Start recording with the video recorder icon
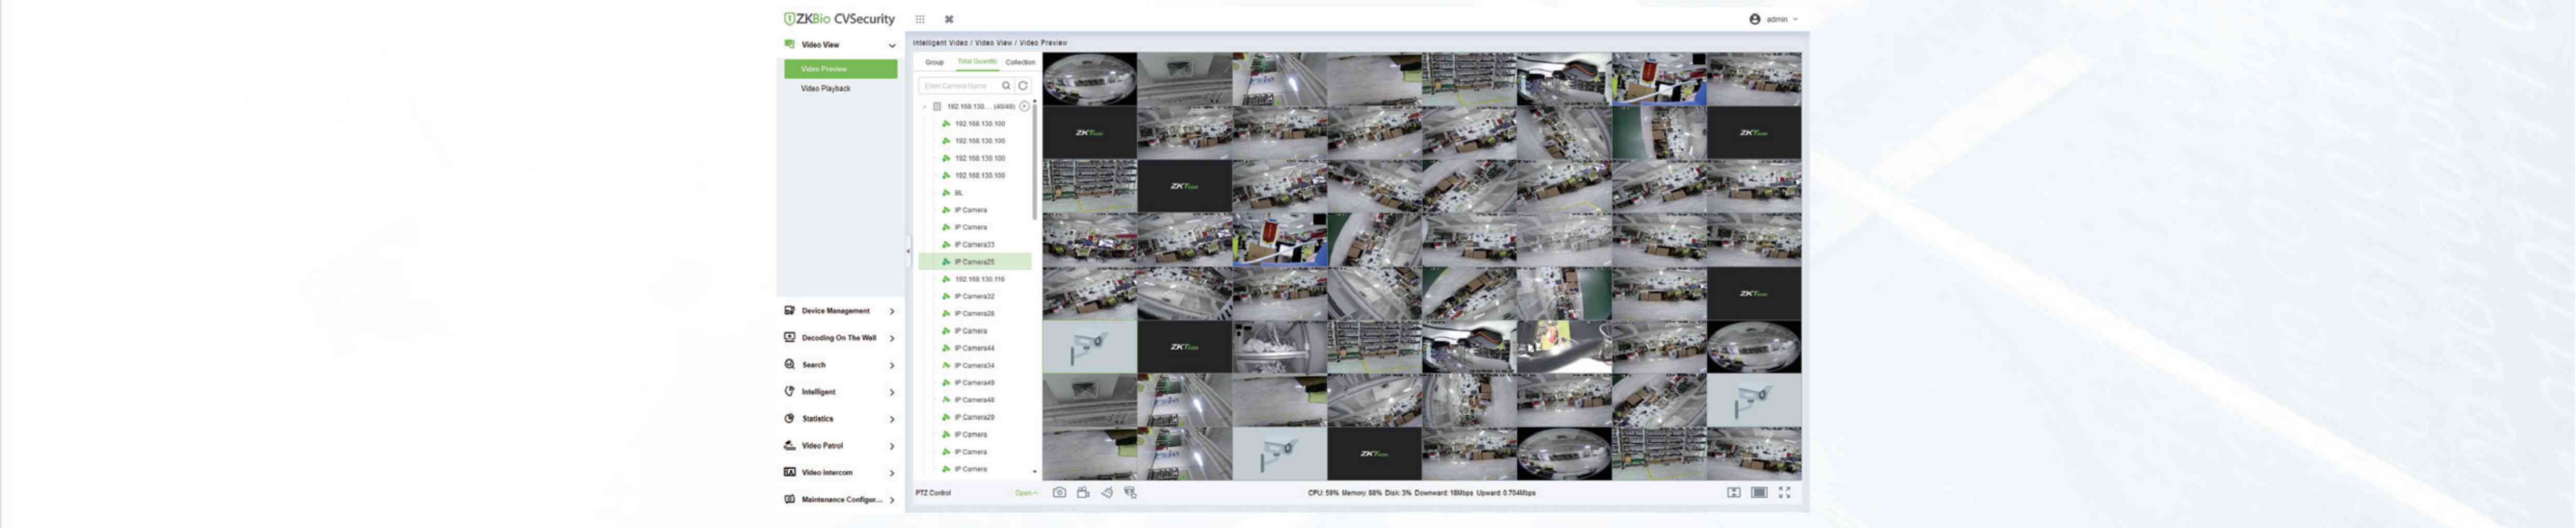 (1083, 492)
